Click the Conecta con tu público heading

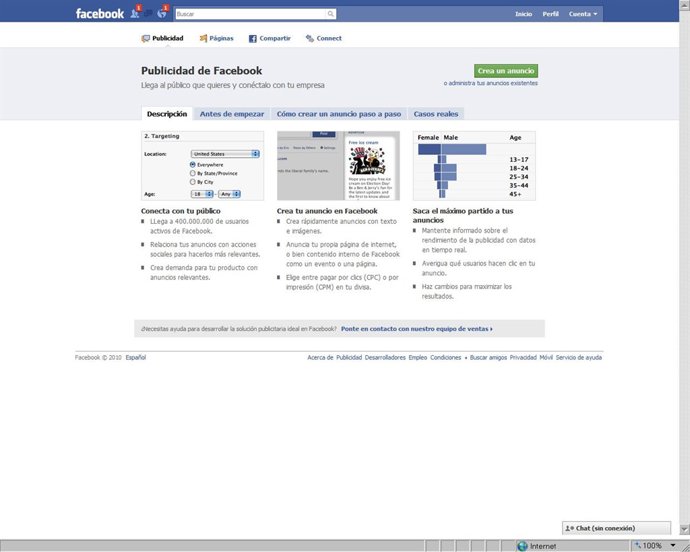coord(181,211)
